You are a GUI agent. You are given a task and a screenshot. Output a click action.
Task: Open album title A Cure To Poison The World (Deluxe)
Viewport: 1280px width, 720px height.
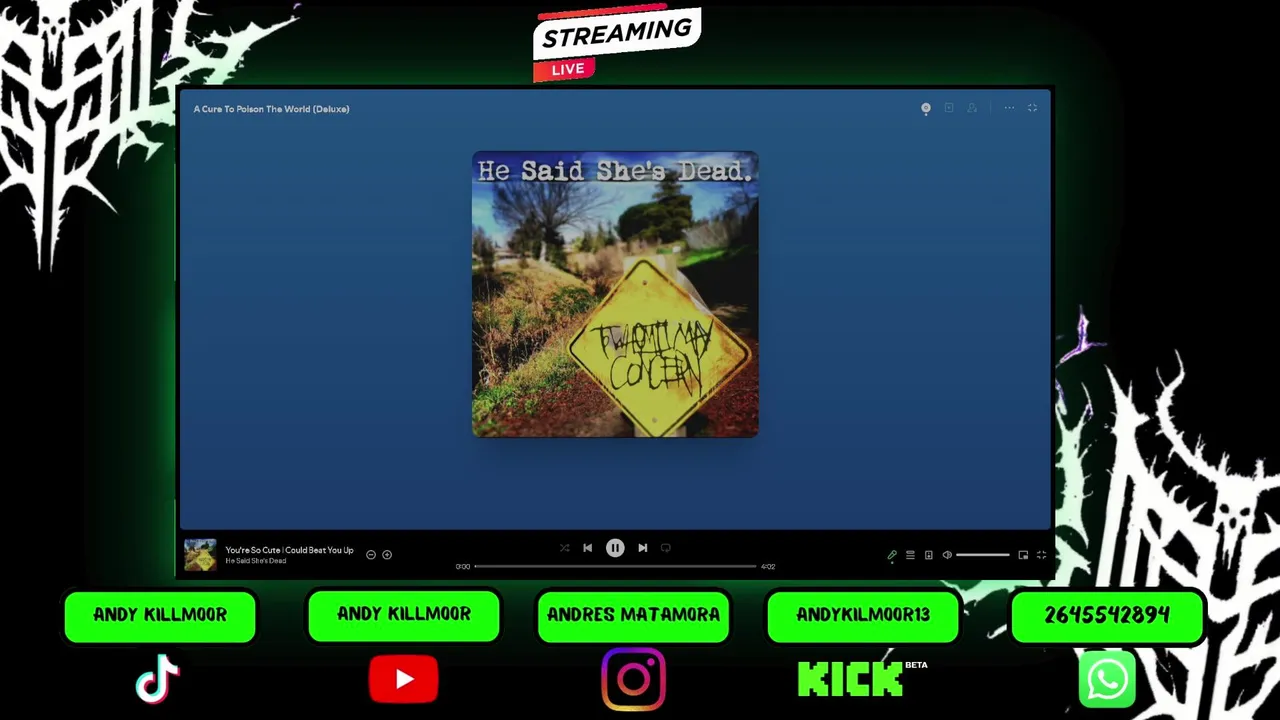271,109
